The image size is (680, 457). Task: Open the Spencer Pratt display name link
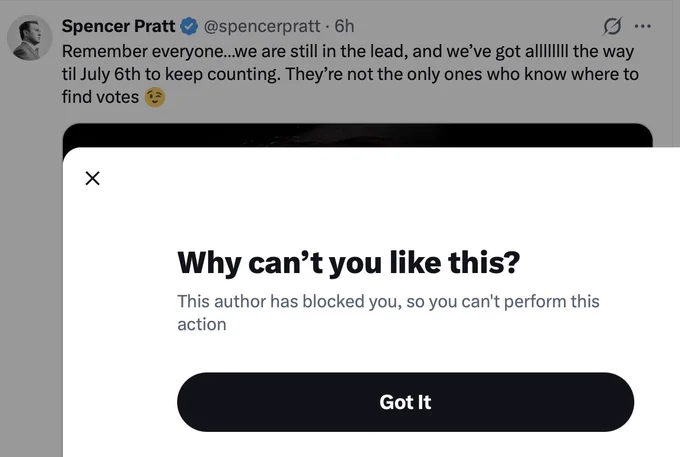click(x=118, y=26)
